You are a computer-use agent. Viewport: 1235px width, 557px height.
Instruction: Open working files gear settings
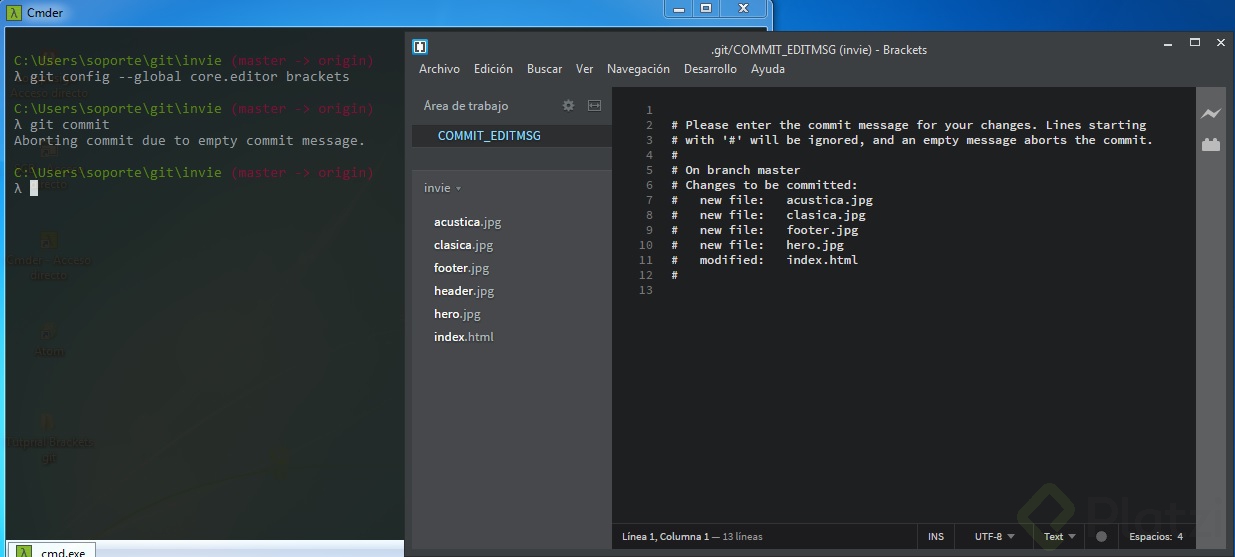pyautogui.click(x=568, y=105)
